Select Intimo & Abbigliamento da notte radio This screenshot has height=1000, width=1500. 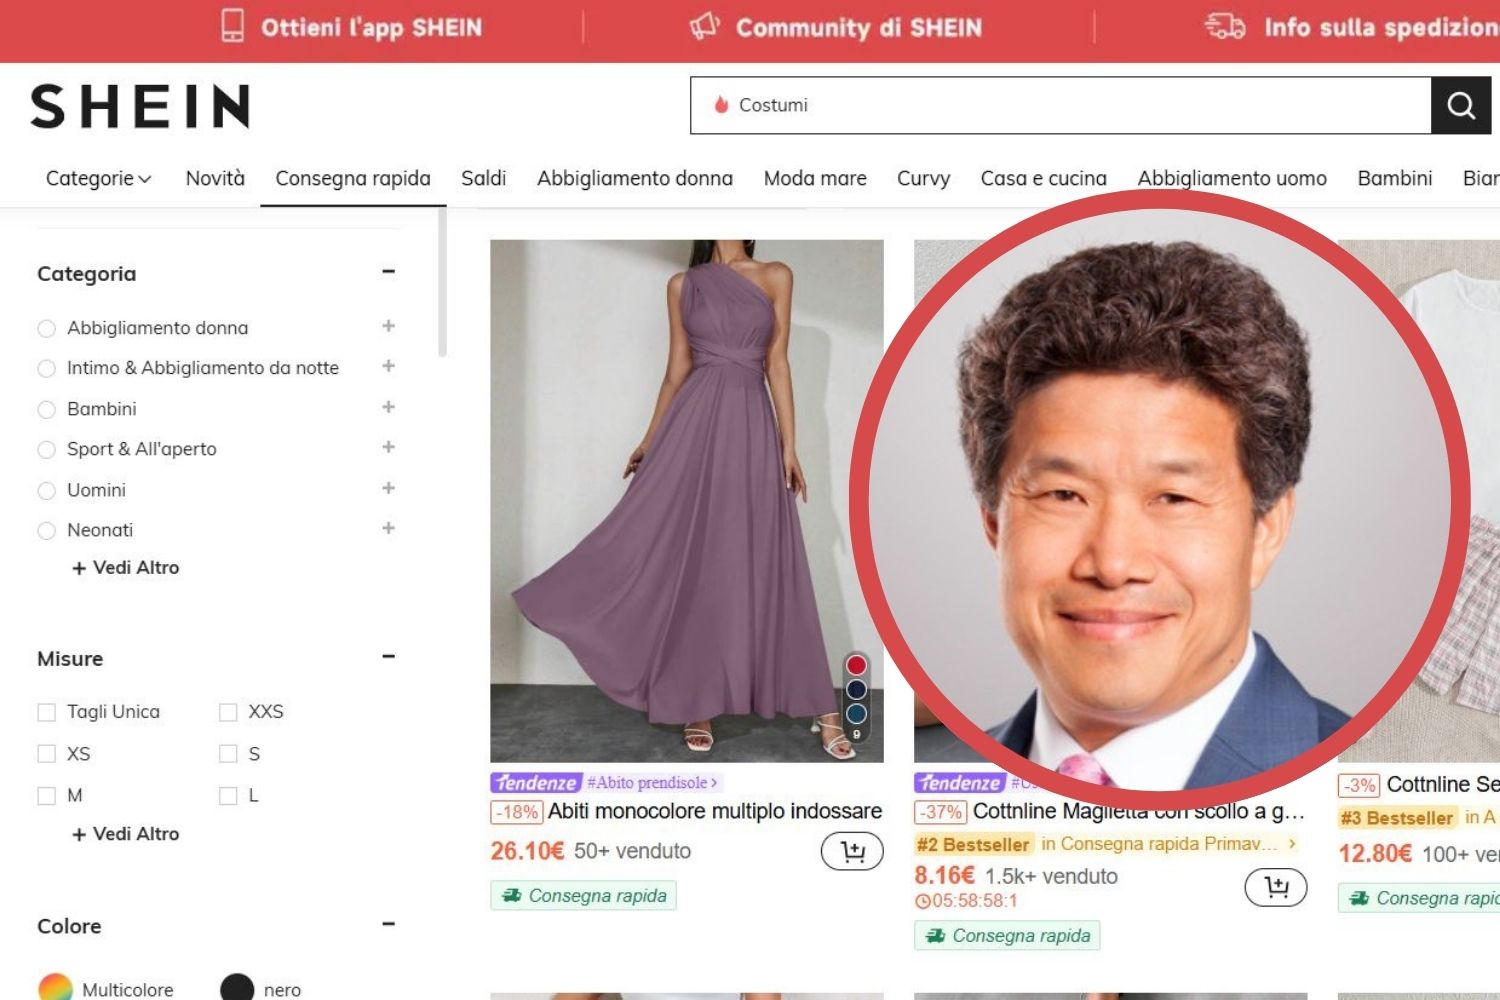[46, 368]
